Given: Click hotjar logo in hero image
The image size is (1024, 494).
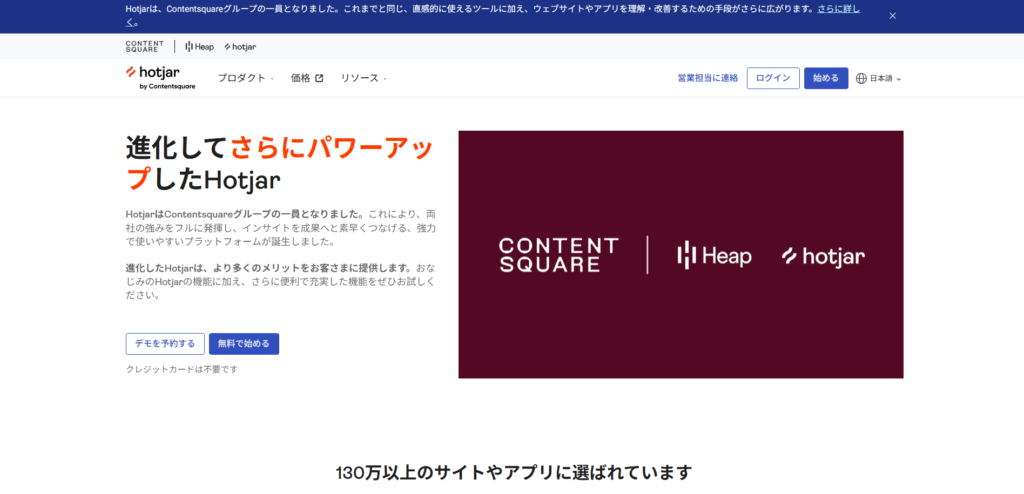Looking at the screenshot, I should (824, 256).
